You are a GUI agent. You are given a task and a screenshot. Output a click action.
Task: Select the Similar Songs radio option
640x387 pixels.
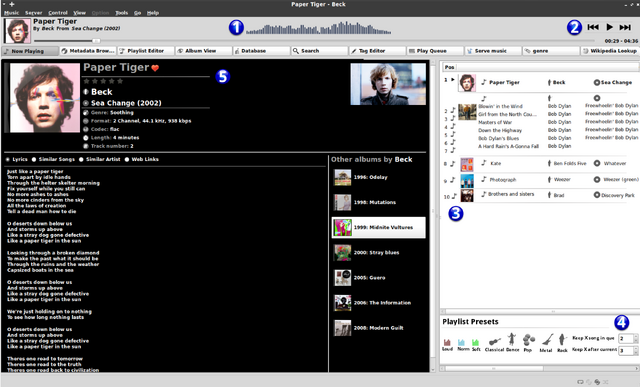pyautogui.click(x=34, y=160)
